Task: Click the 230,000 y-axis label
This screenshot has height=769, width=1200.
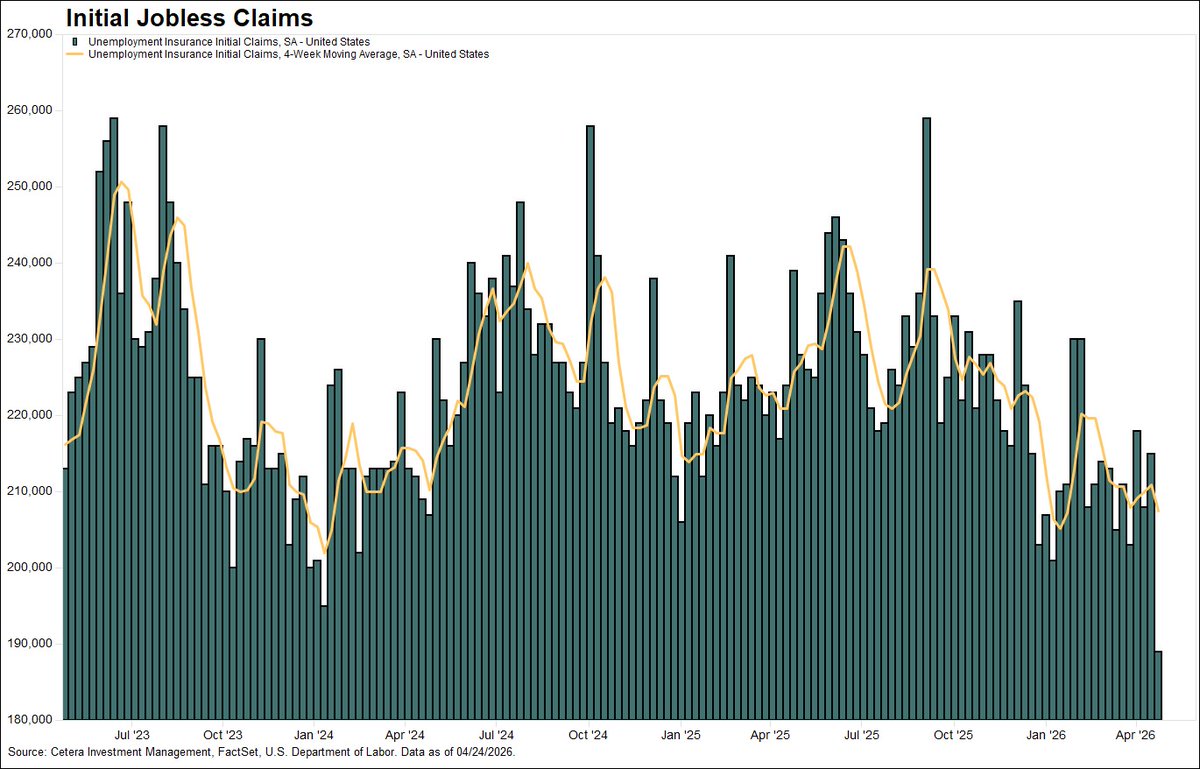Action: tap(29, 339)
